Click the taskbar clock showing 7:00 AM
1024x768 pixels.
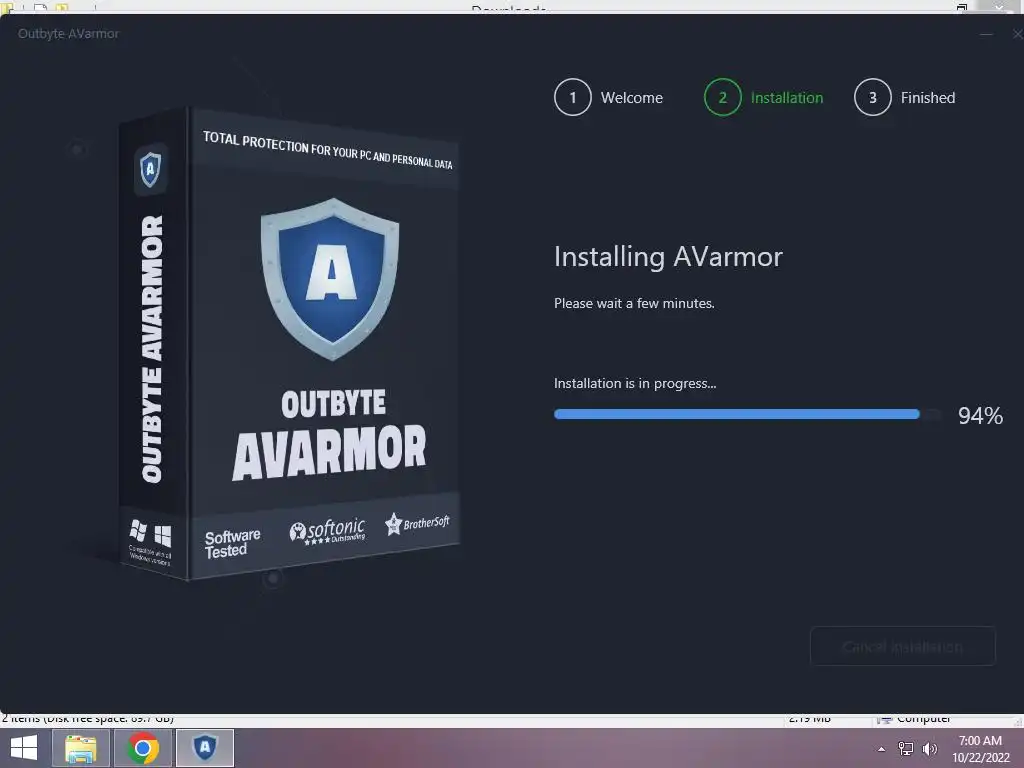pyautogui.click(x=981, y=749)
